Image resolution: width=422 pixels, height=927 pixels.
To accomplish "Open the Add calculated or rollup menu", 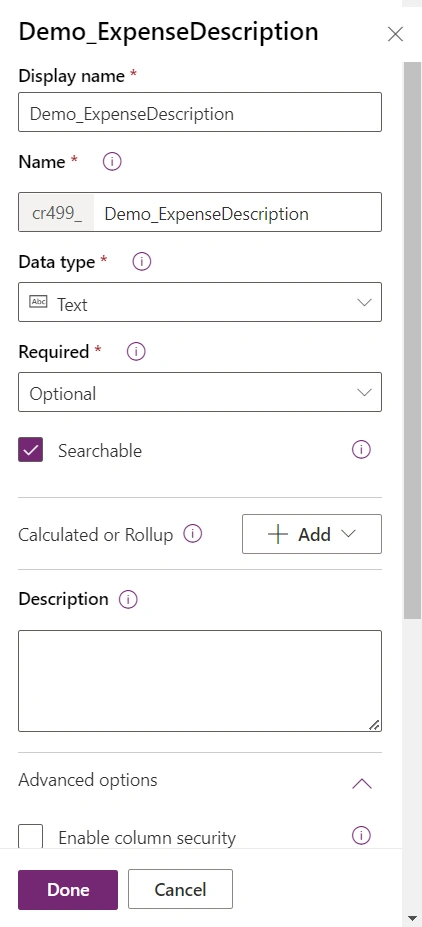I will (311, 534).
